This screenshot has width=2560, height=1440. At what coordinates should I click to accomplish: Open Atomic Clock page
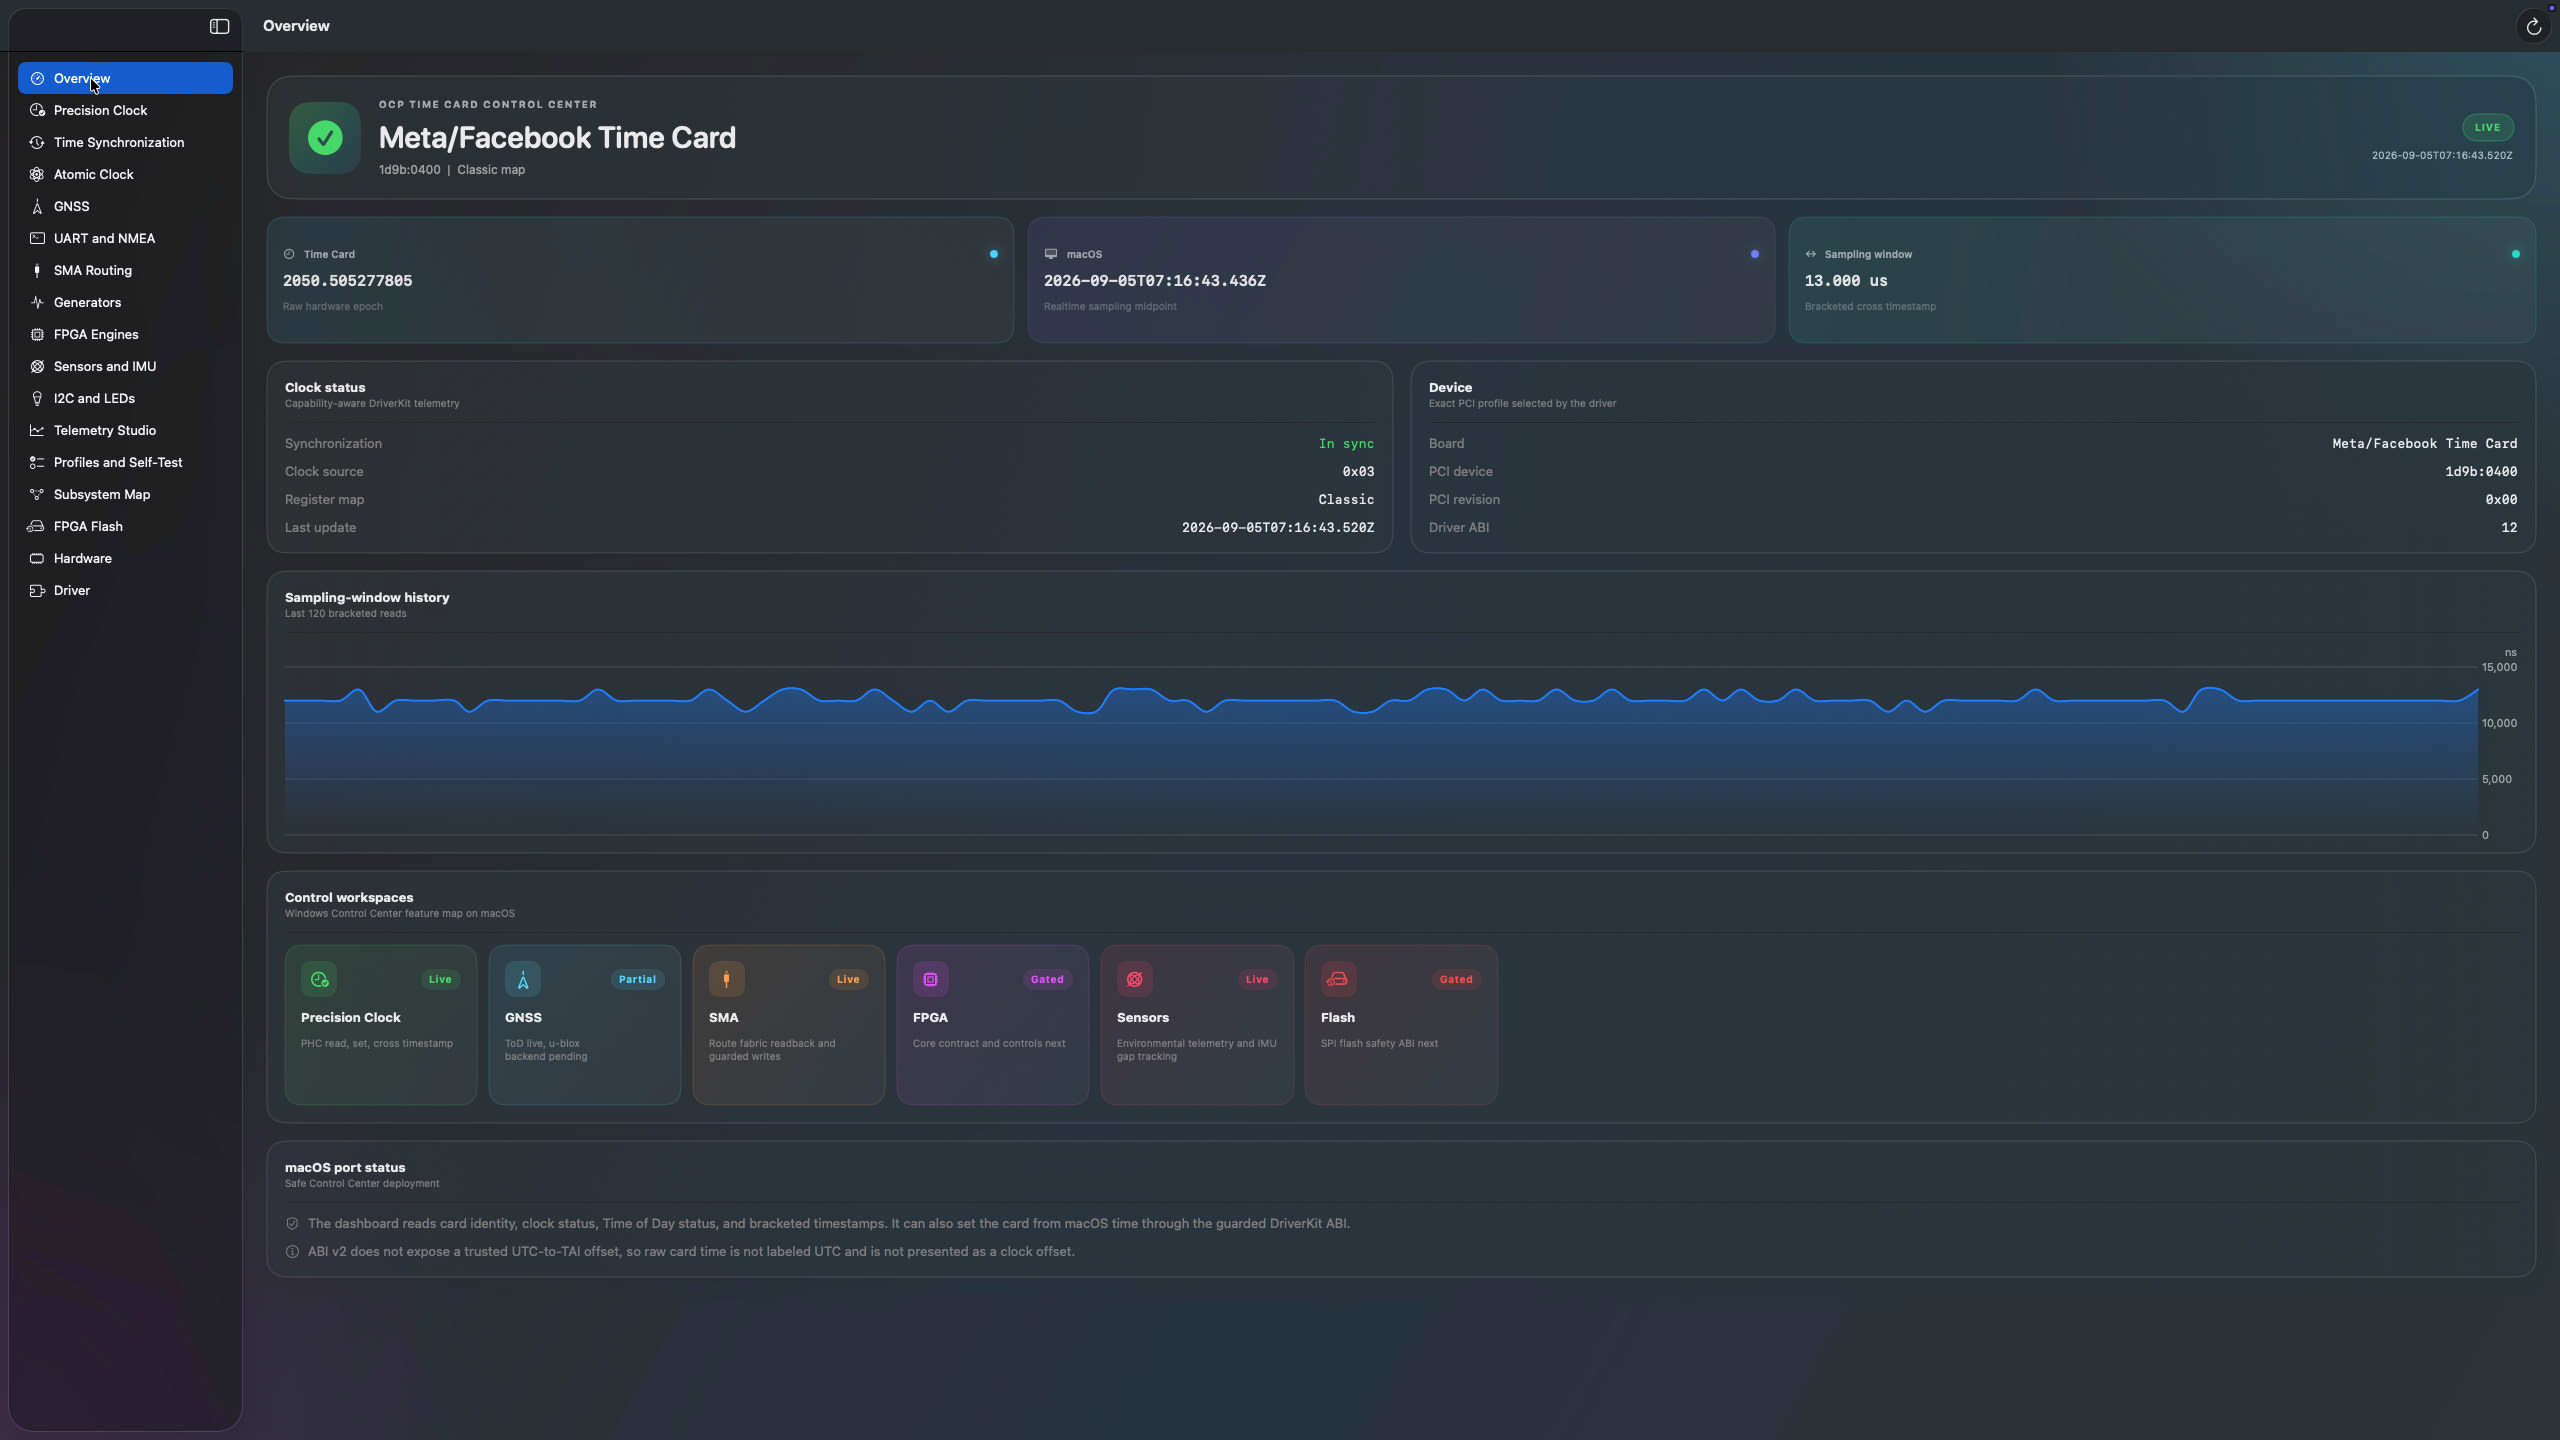click(125, 174)
